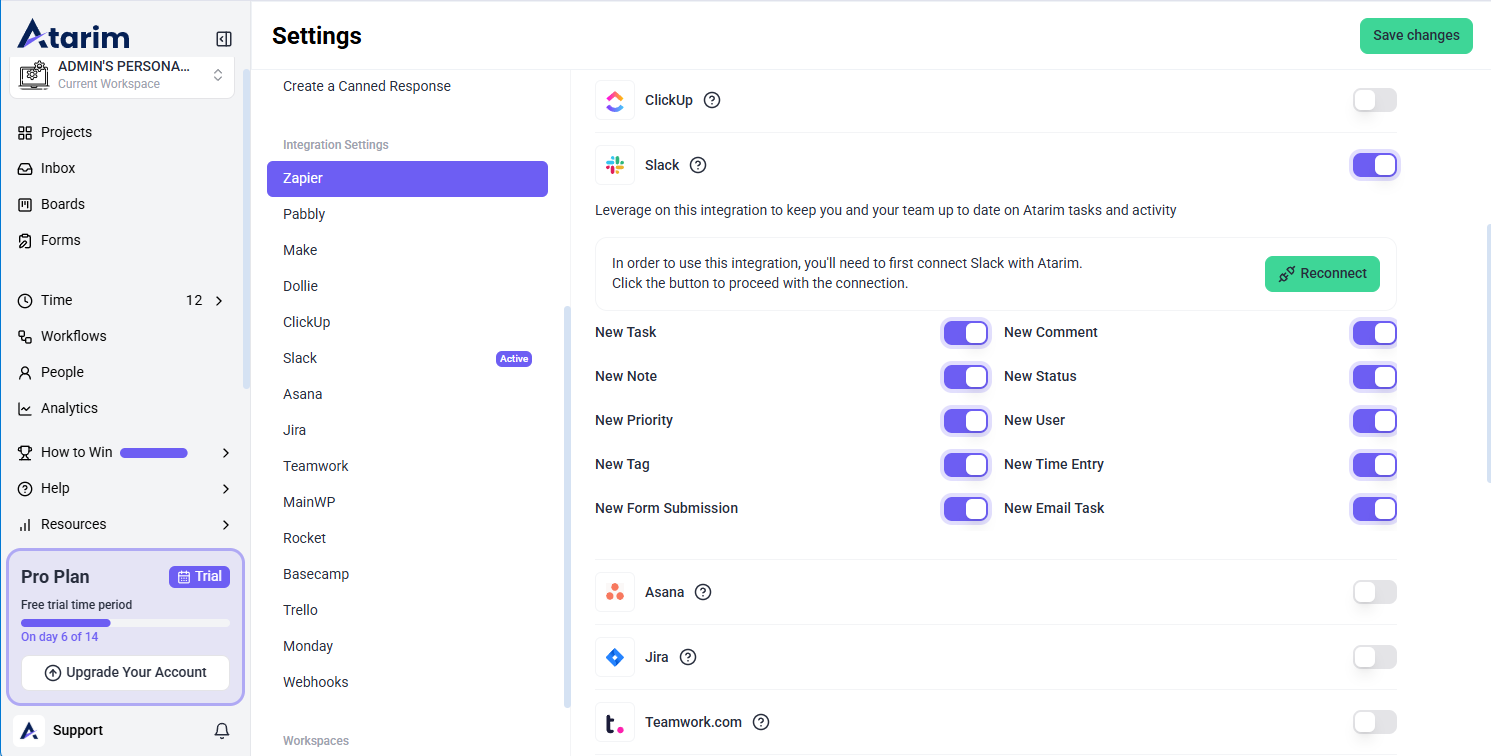Image resolution: width=1491 pixels, height=756 pixels.
Task: Open help tooltip next to Slack
Action: [698, 165]
